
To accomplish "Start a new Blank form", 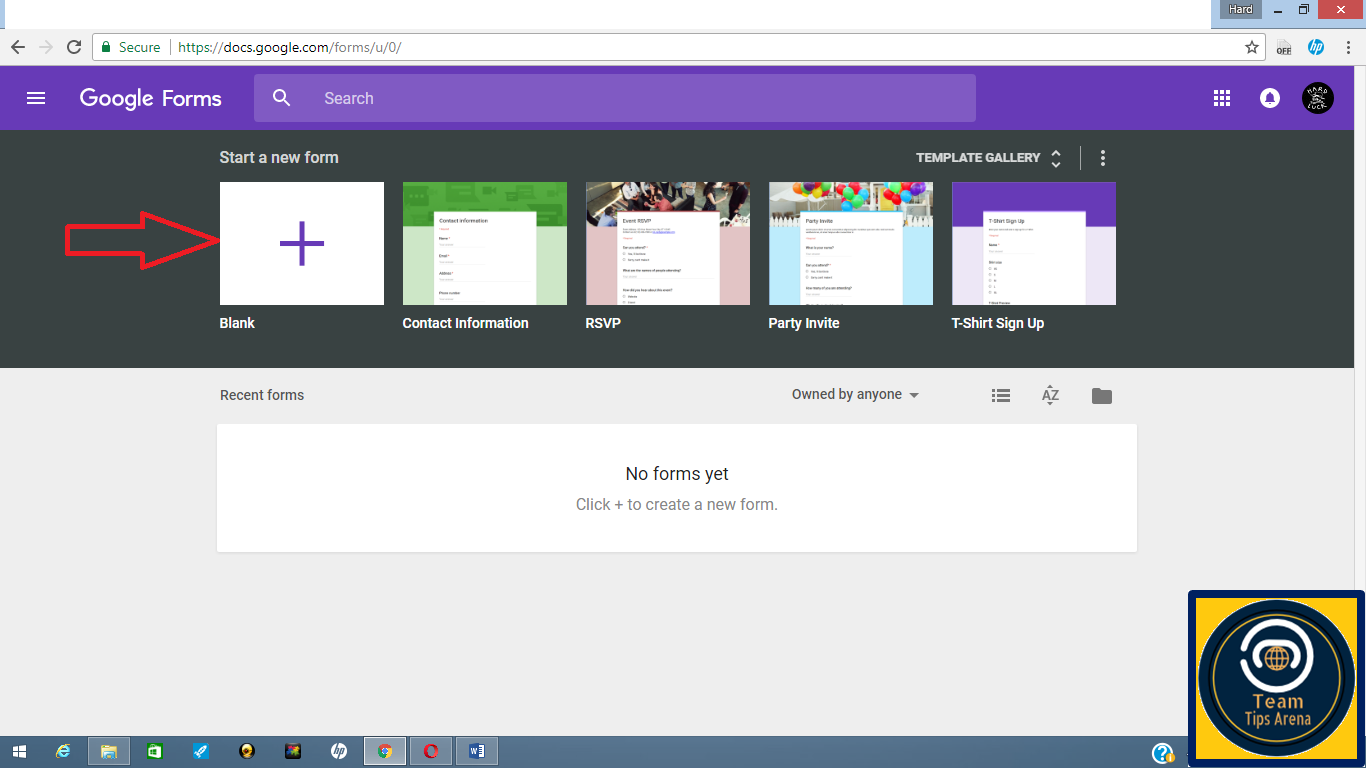I will coord(301,243).
